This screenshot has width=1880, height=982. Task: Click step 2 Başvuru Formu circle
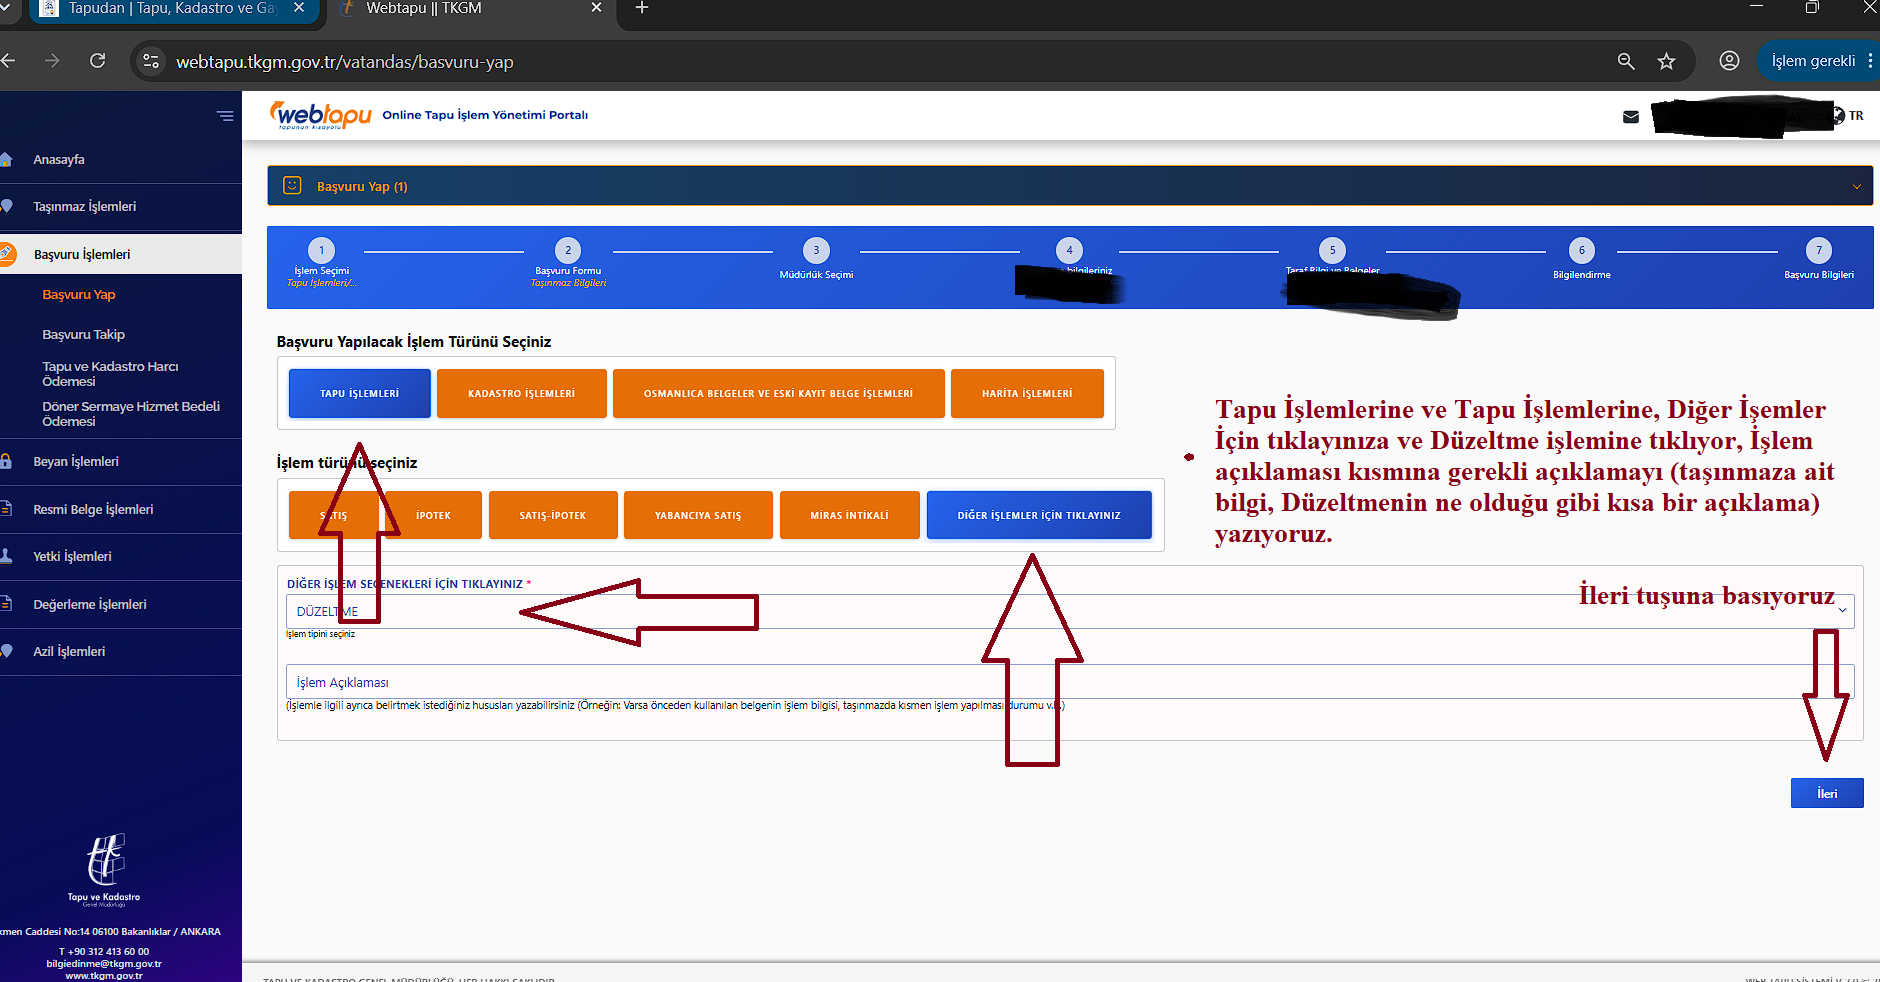[x=568, y=250]
